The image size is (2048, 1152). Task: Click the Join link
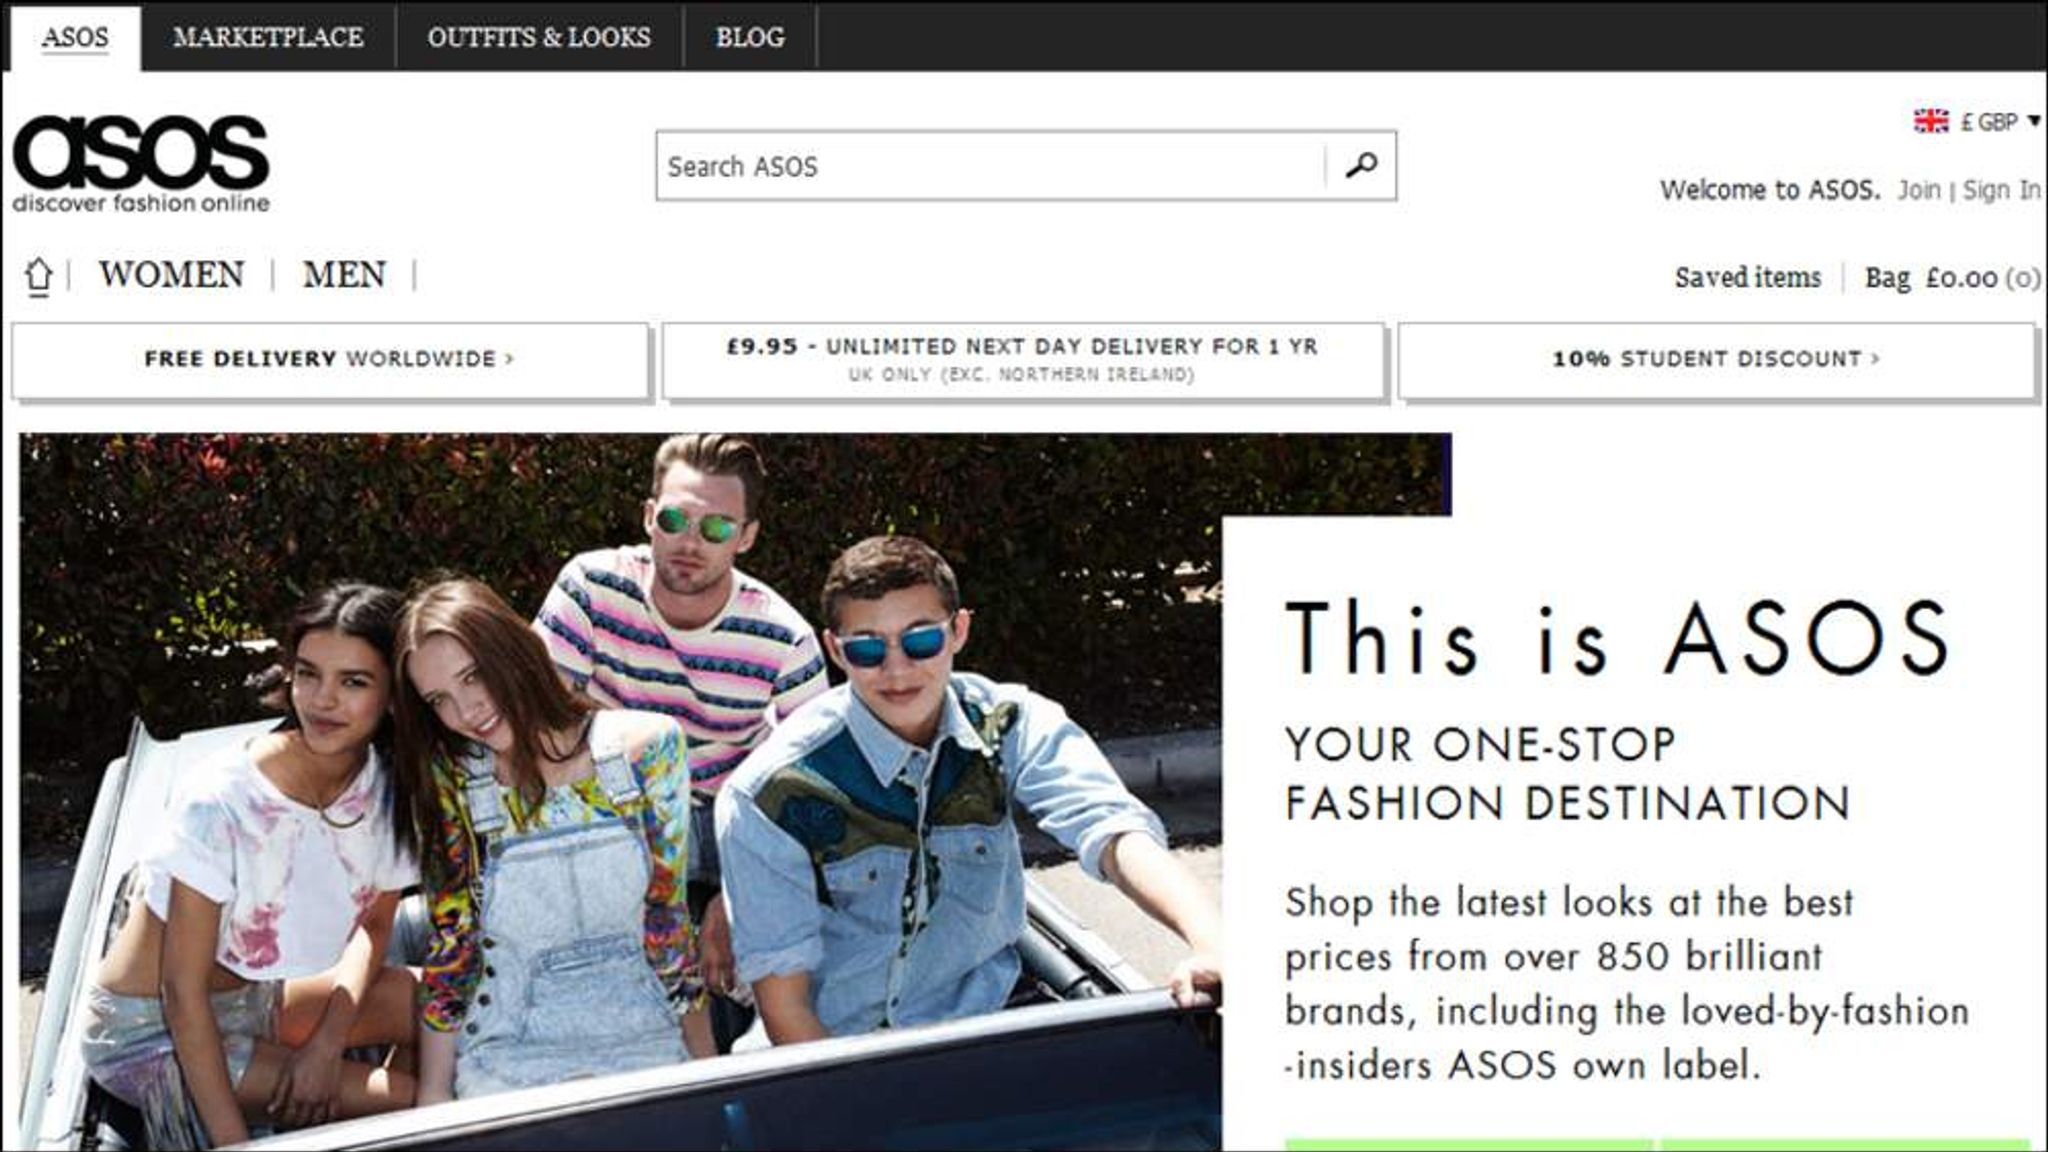click(x=1918, y=190)
